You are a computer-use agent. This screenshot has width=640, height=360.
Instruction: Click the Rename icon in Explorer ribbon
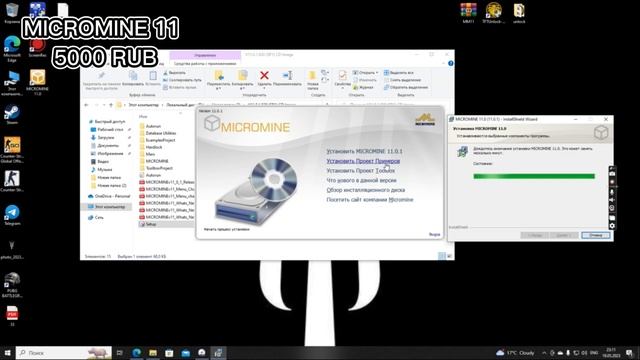click(287, 75)
